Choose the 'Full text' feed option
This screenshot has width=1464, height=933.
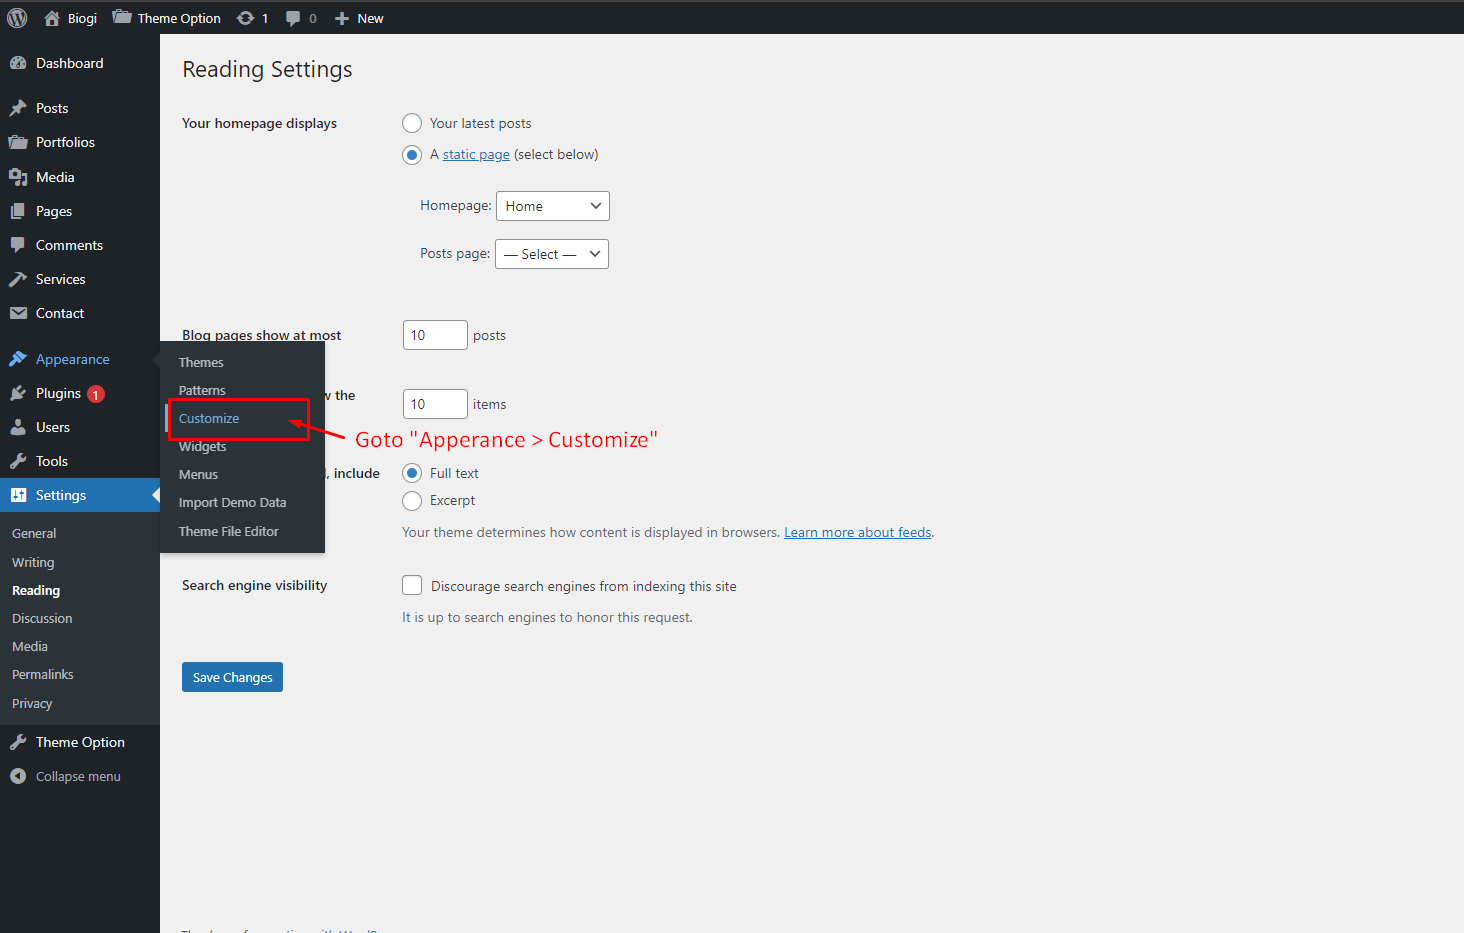412,473
